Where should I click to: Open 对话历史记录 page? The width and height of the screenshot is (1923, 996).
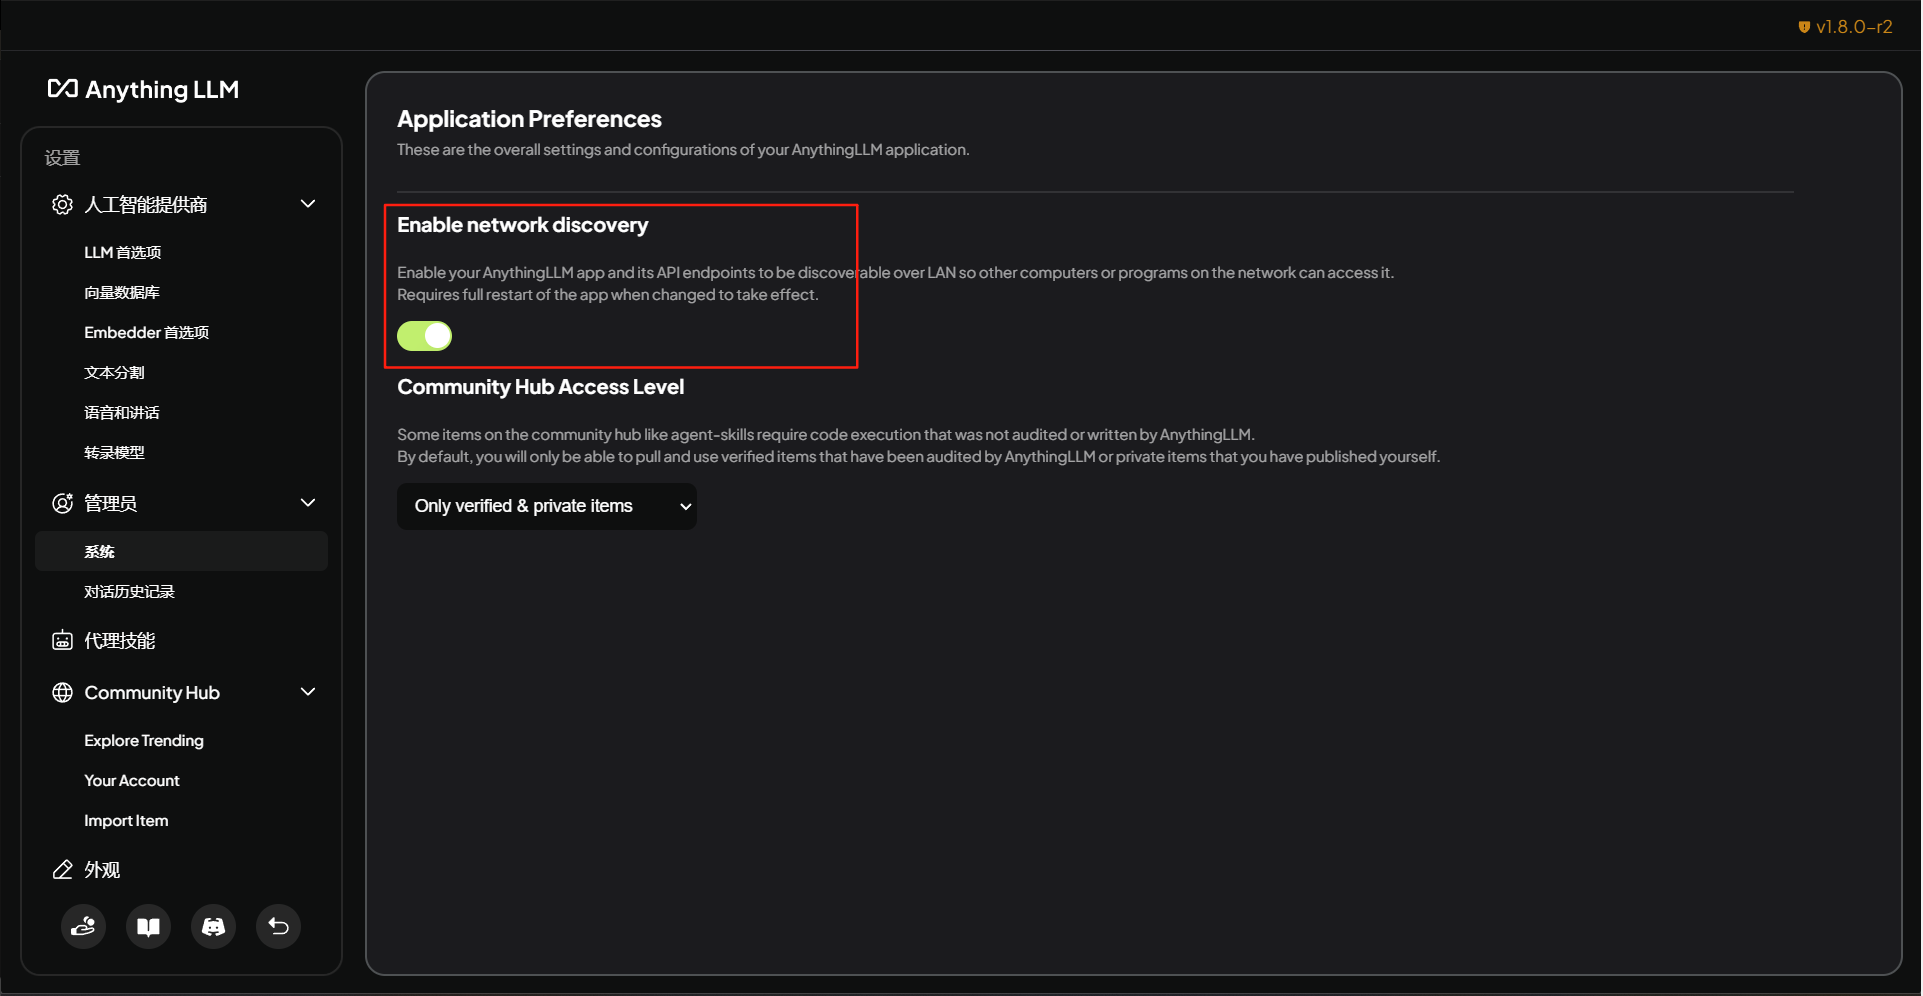[x=129, y=591]
